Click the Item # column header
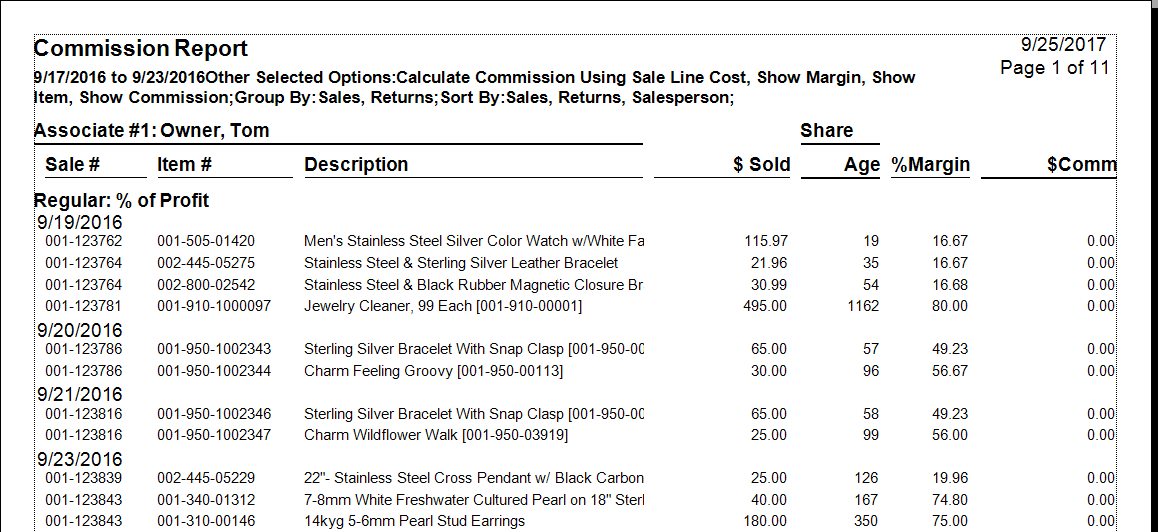 coord(184,165)
